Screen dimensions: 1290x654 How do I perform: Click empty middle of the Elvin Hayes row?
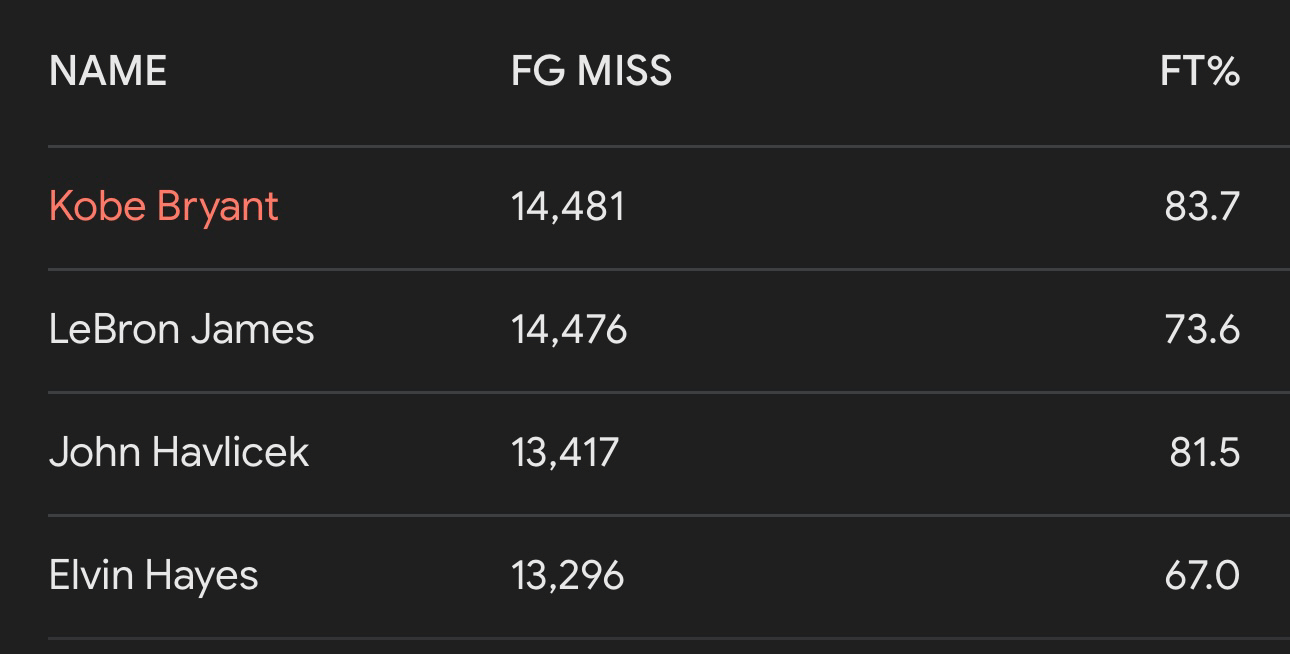tap(890, 576)
